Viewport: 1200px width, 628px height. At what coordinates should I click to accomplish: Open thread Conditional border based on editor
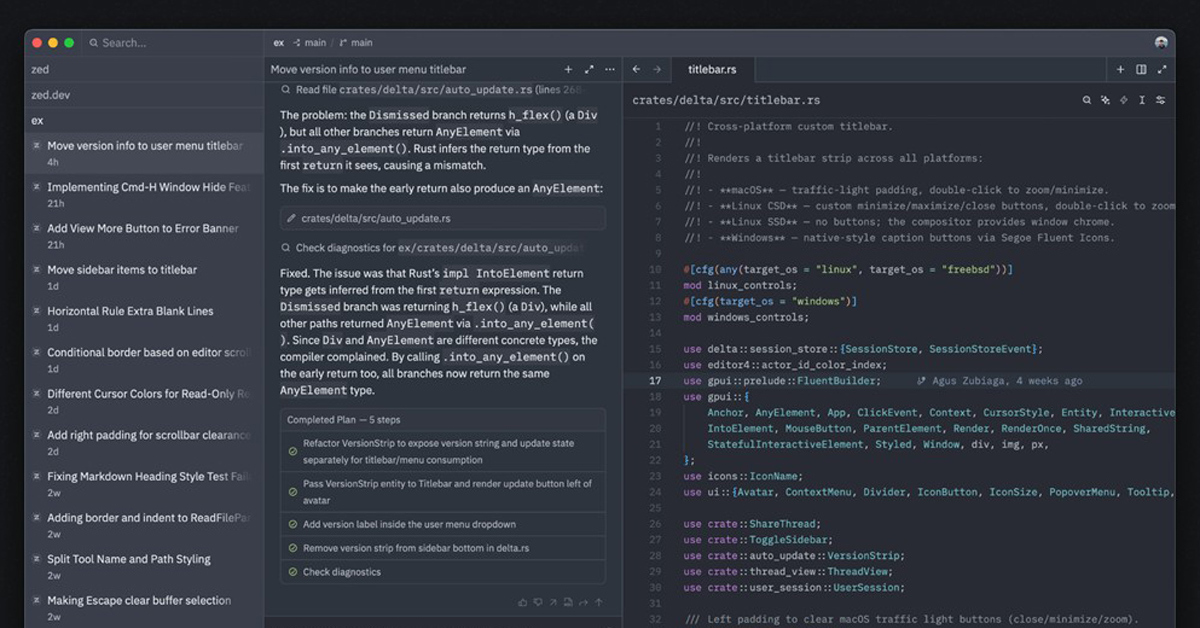click(x=144, y=360)
